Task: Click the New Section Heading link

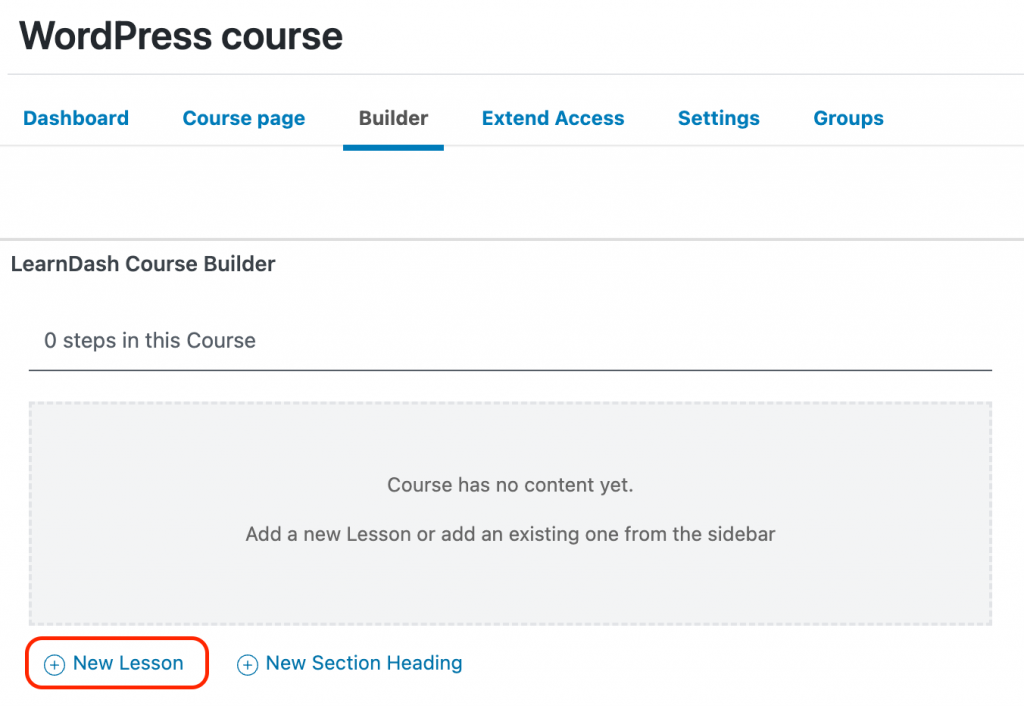Action: pos(363,663)
